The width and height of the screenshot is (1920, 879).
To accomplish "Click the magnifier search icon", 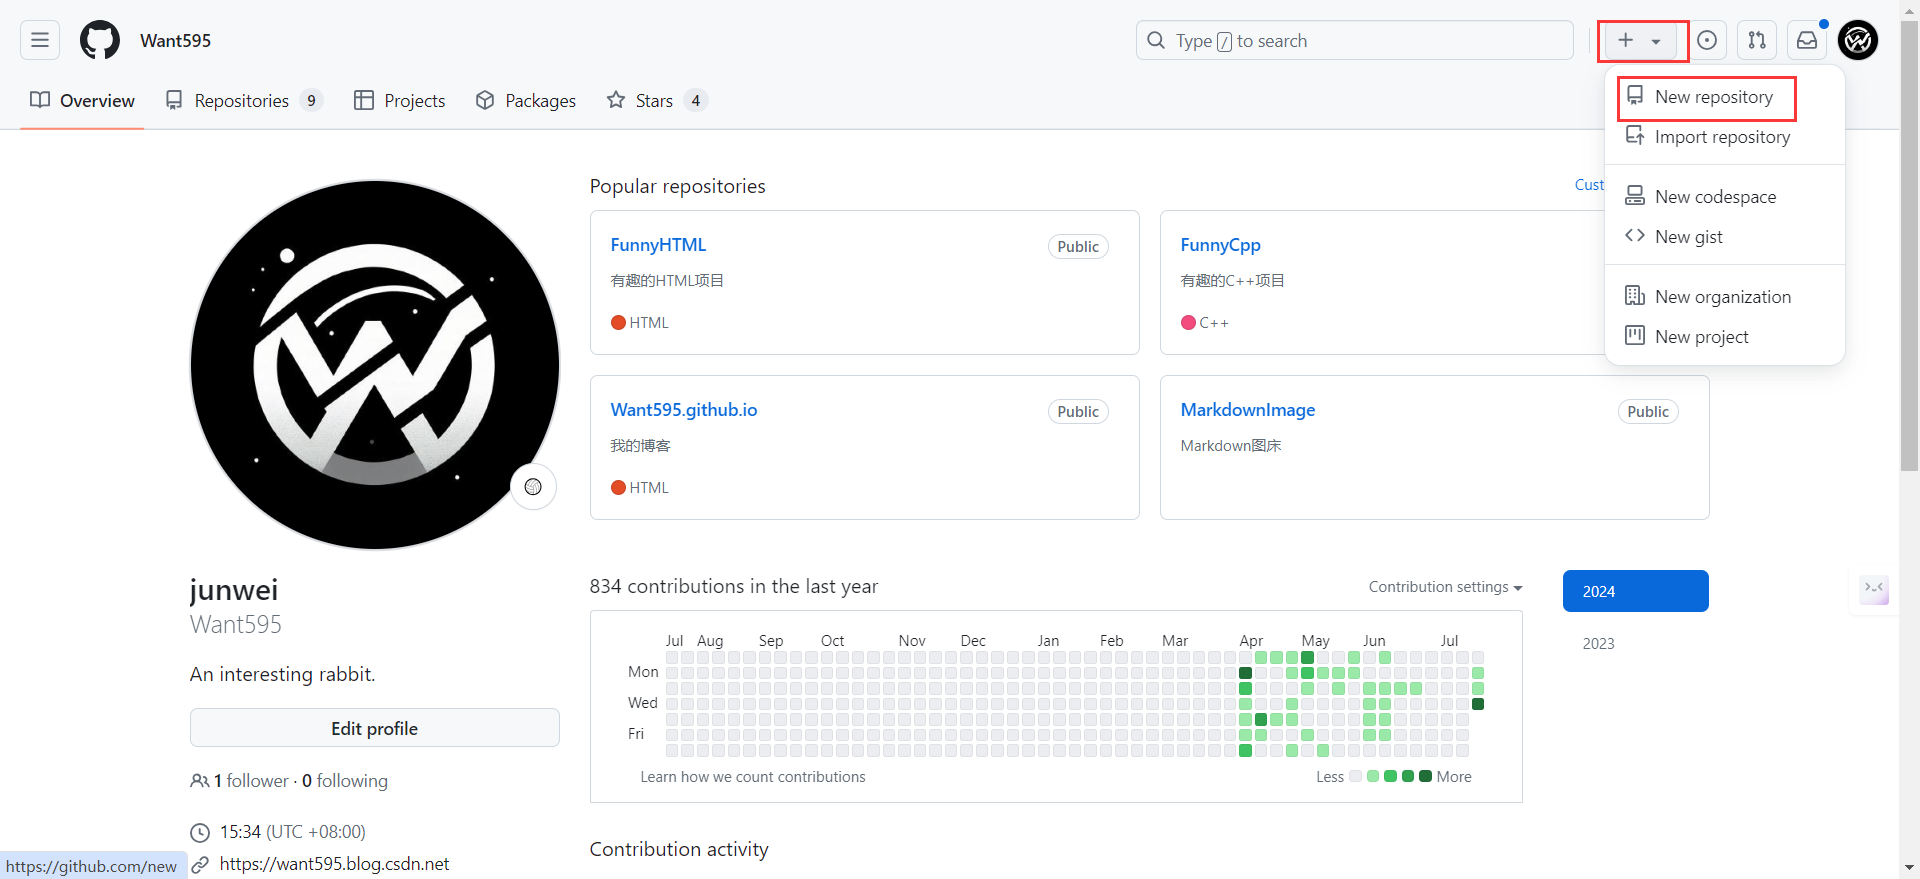I will [x=1156, y=40].
